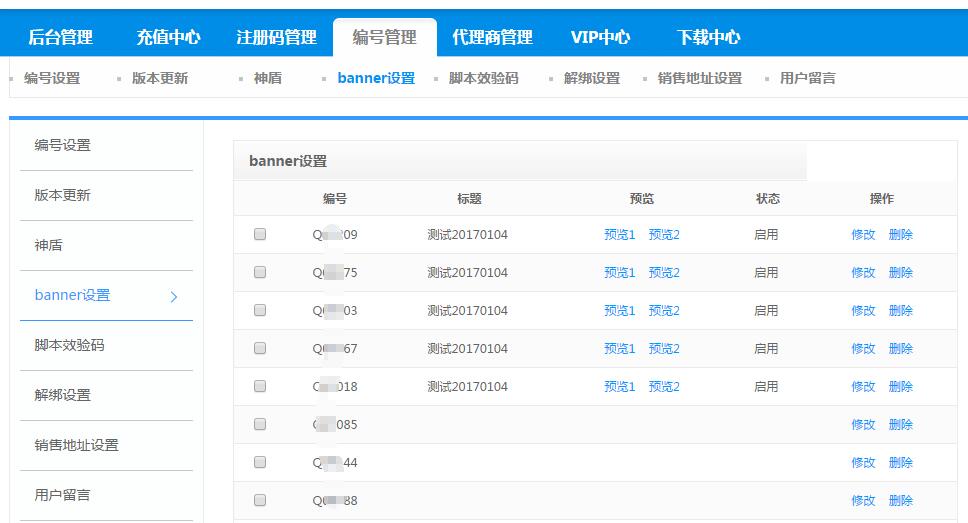
Task: Open 用户留言 in the sub-navigation bar
Action: coord(807,78)
